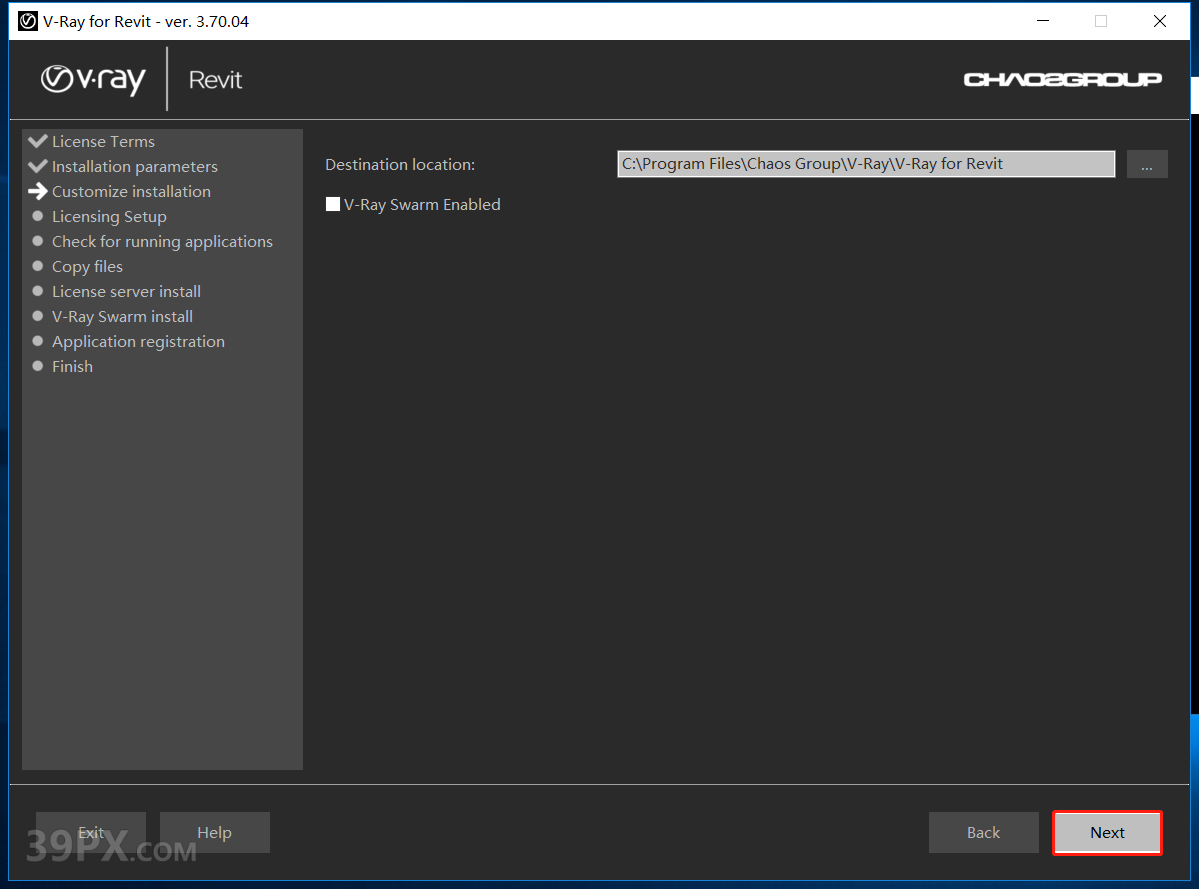Enable the V-Ray Swarm Enabled checkbox
The image size is (1199, 889).
click(333, 204)
